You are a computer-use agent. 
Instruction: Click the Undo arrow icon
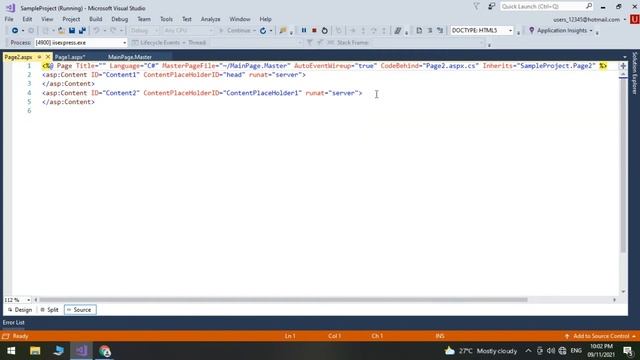(96, 31)
